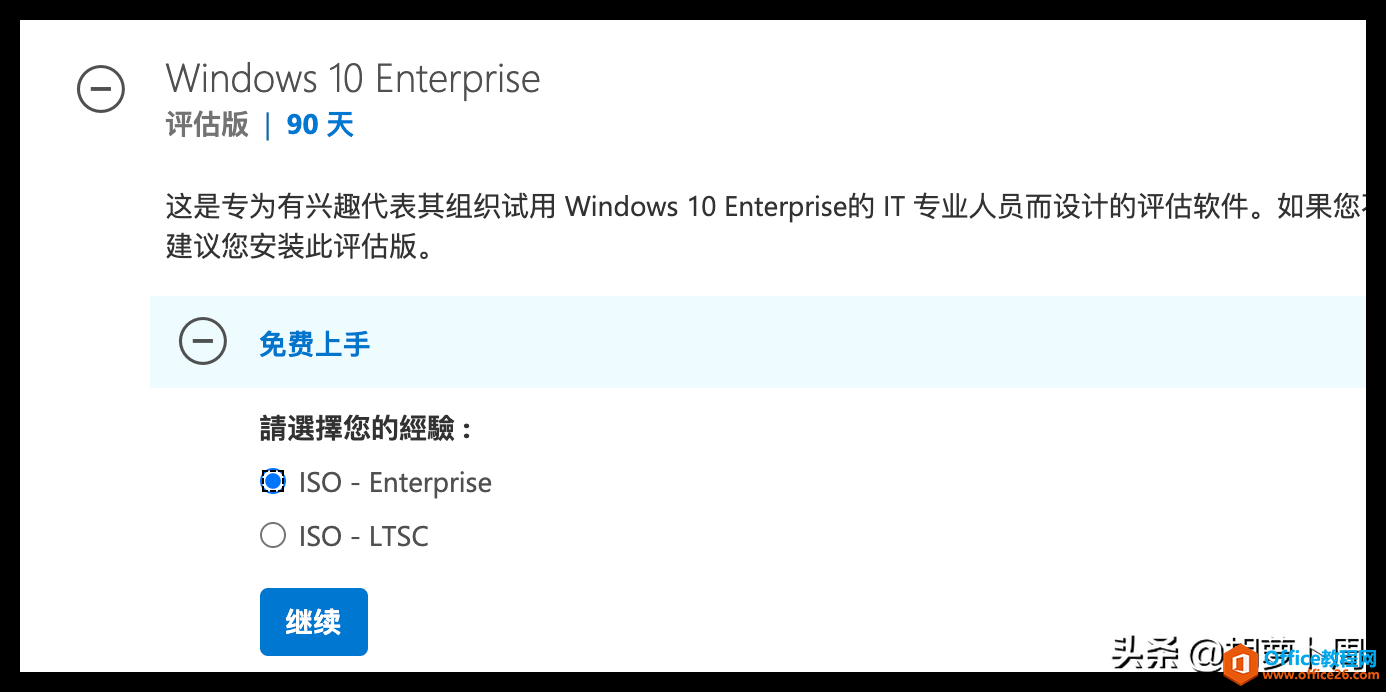Screen dimensions: 1386x692
Task: Select the ISO - LTSC radio button
Action: (273, 536)
